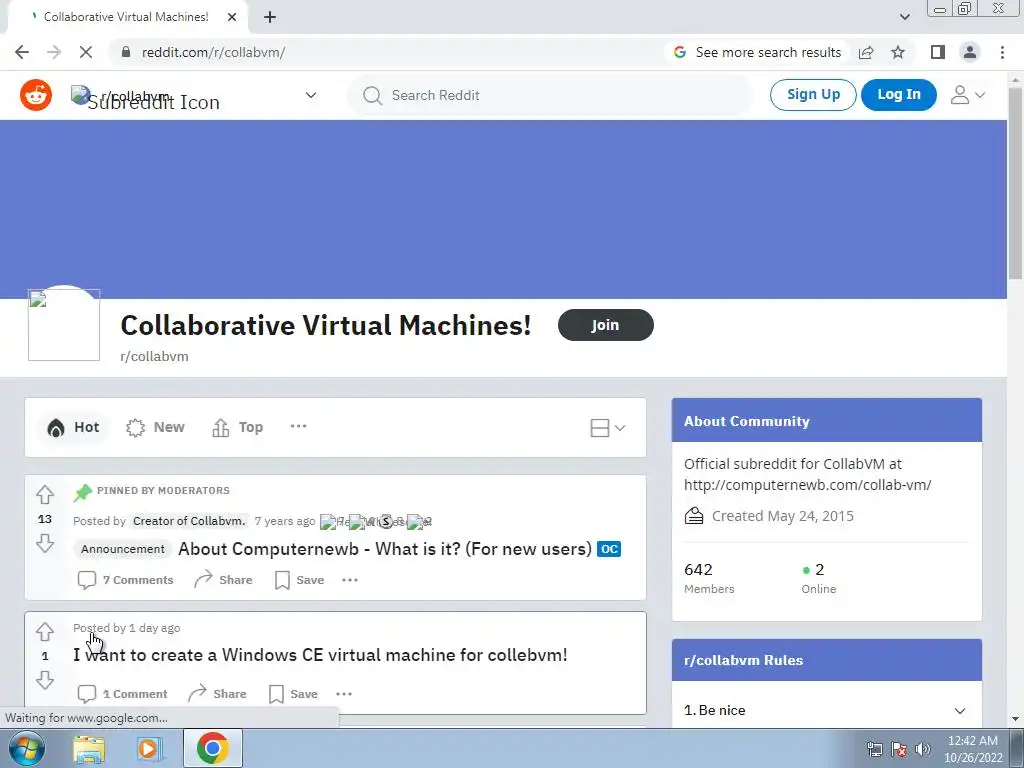This screenshot has height=768, width=1024.
Task: Click the 642 Members count
Action: (709, 578)
